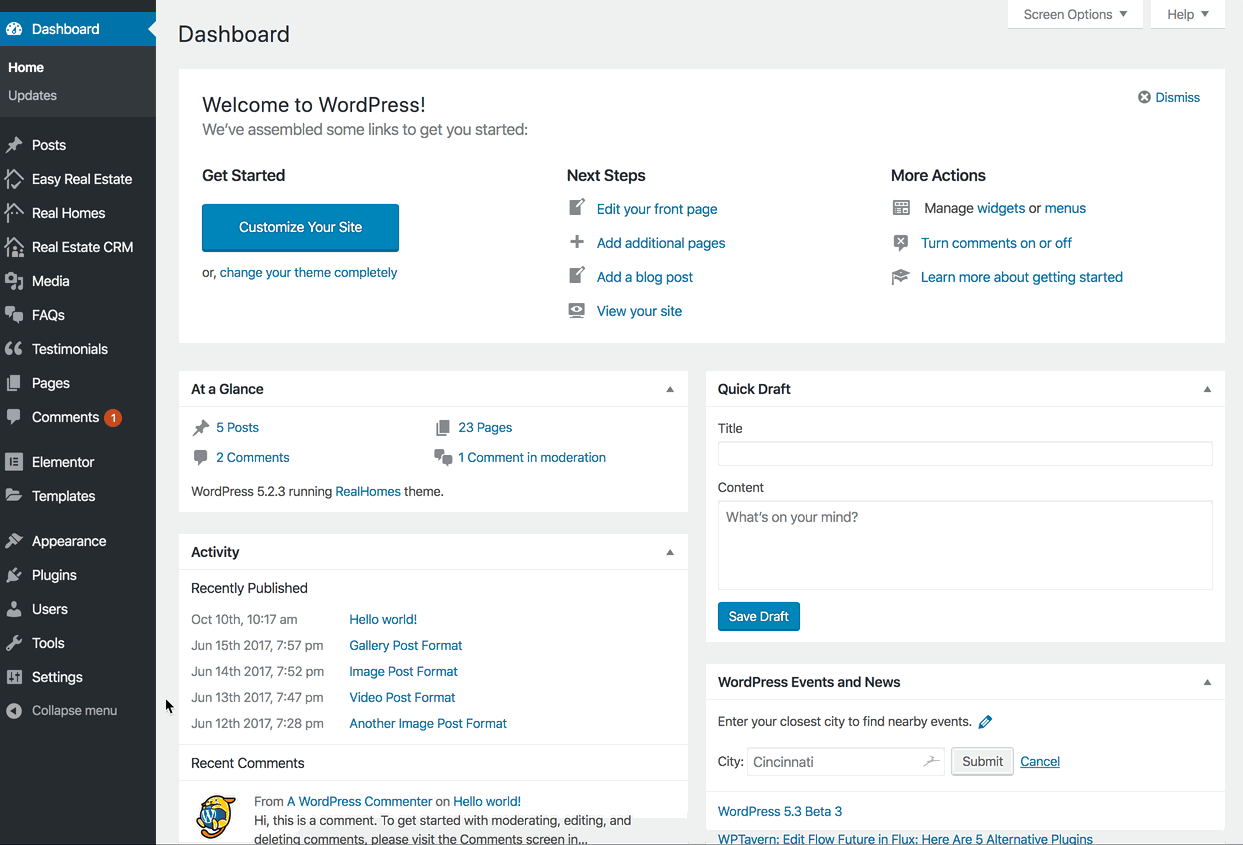1243x845 pixels.
Task: Click the Comments bubble icon in sidebar
Action: (14, 417)
